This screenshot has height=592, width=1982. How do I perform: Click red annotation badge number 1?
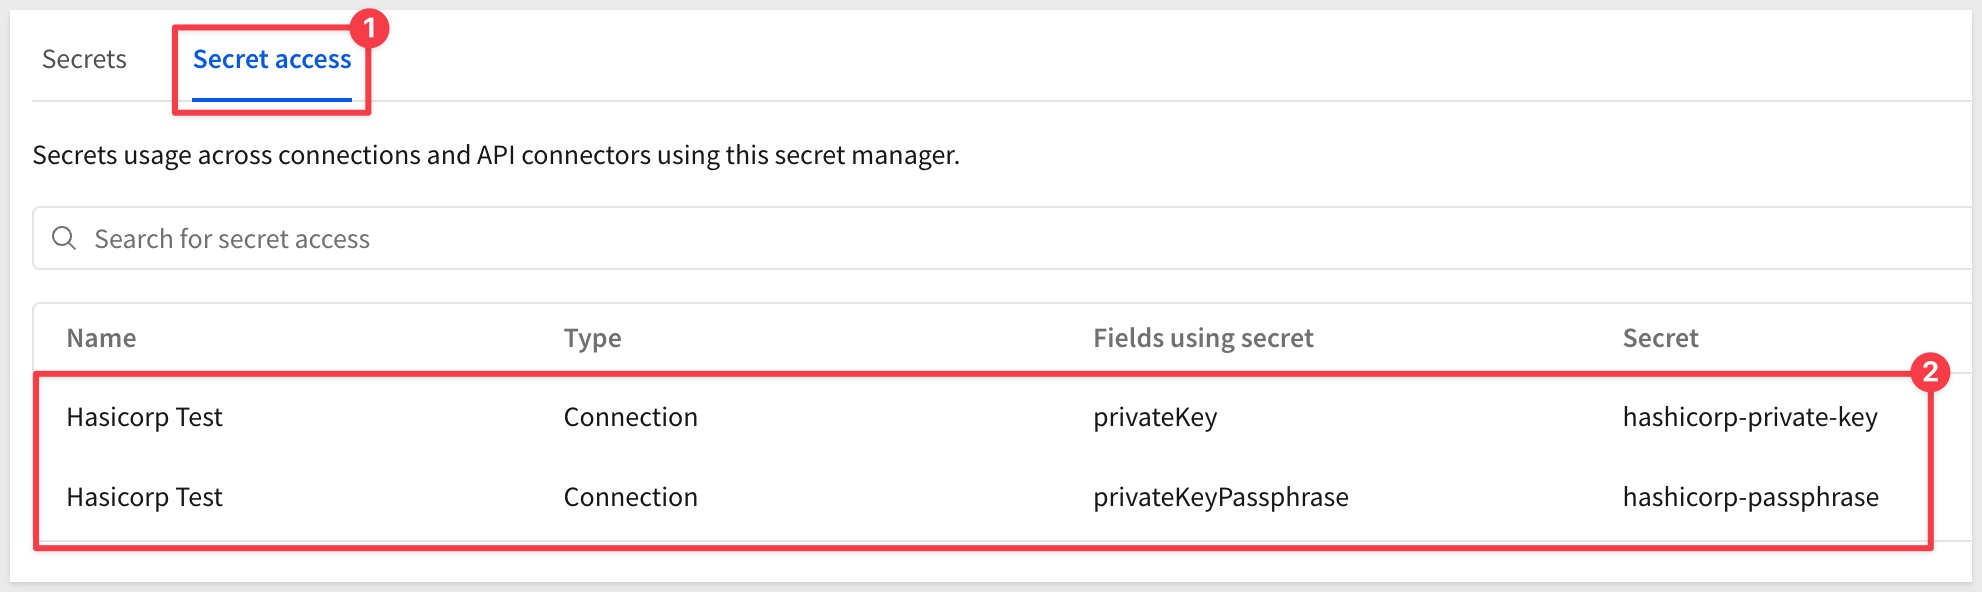pyautogui.click(x=369, y=28)
